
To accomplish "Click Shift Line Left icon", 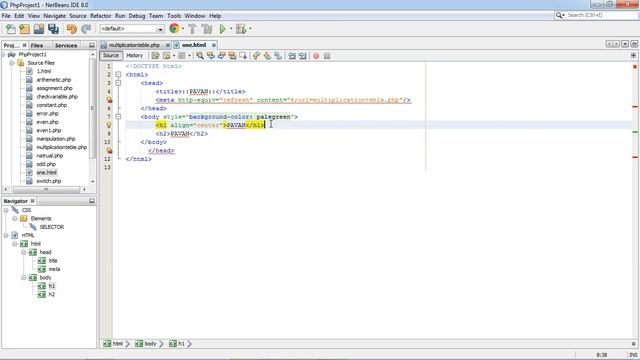I will tap(291, 56).
